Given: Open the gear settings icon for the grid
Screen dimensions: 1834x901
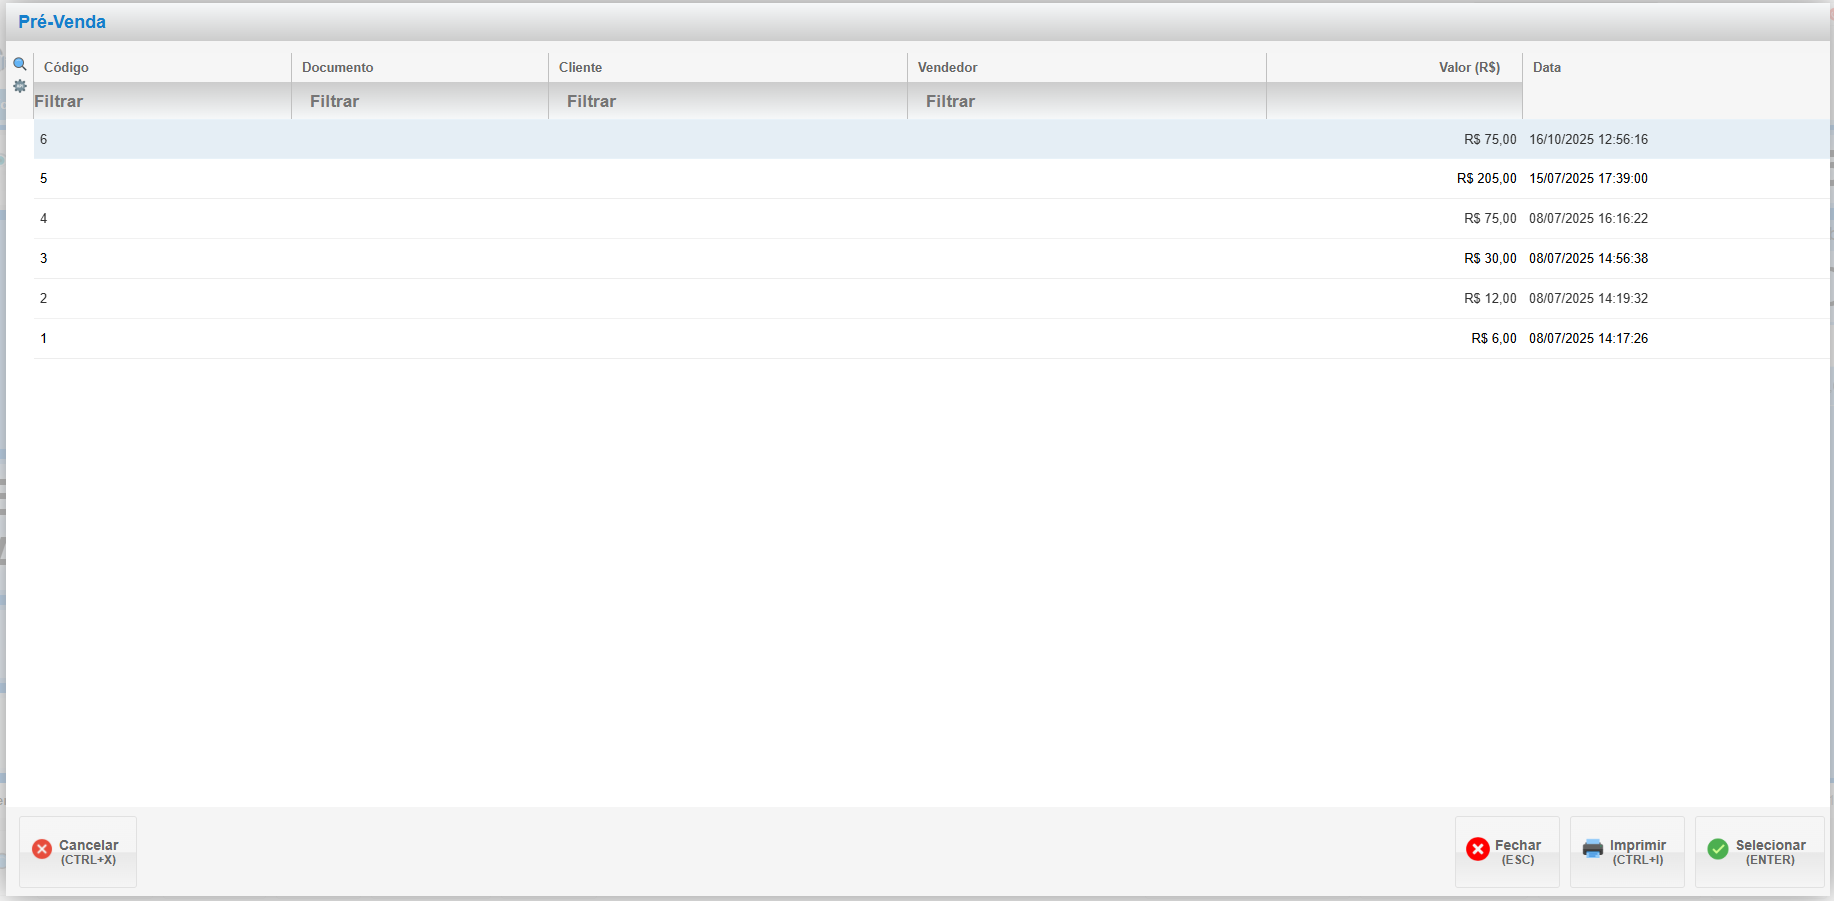Looking at the screenshot, I should [x=19, y=86].
